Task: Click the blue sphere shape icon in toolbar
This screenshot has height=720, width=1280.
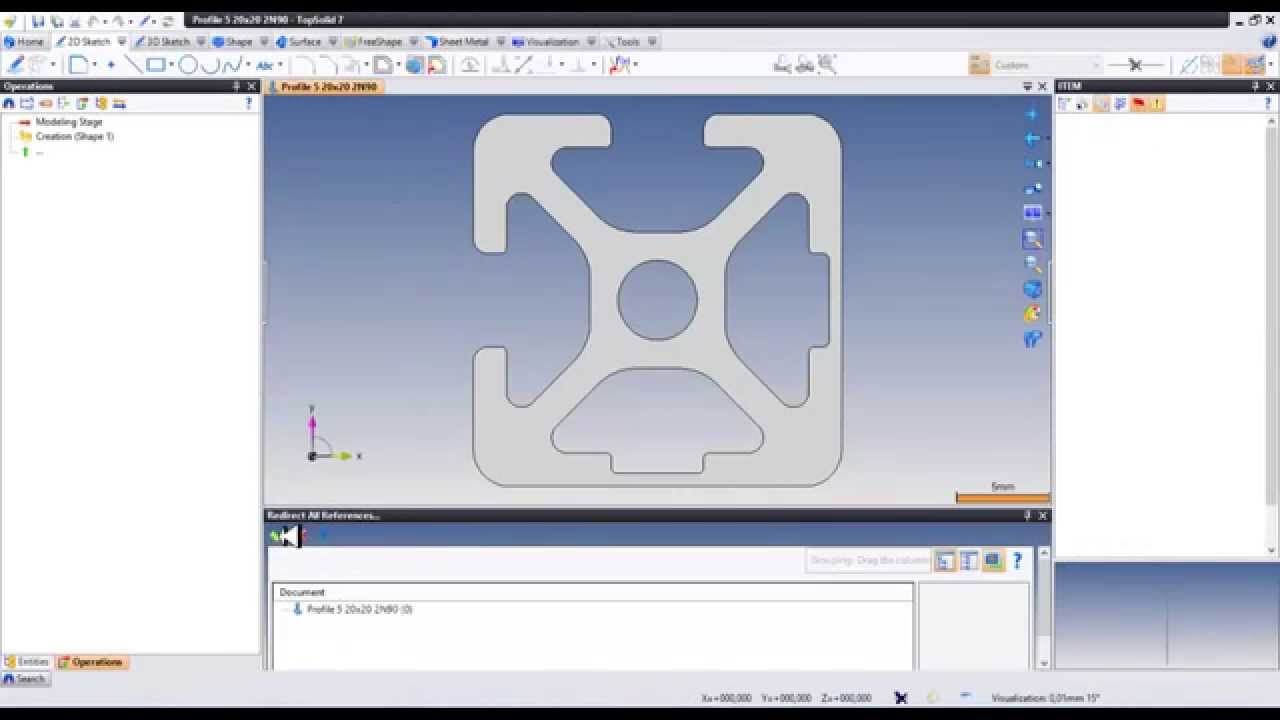Action: click(414, 65)
